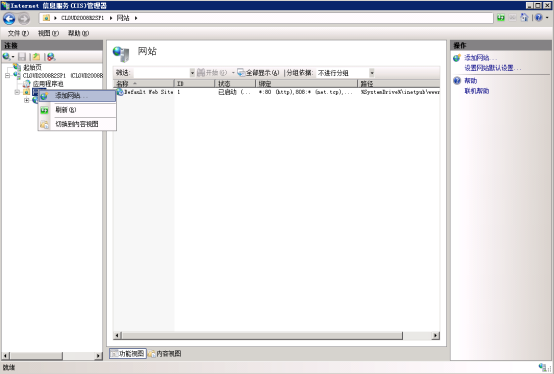Screen dimensions: 554x374
Task: Click 设置网站默认设置 link in actions pane
Action: (493, 68)
